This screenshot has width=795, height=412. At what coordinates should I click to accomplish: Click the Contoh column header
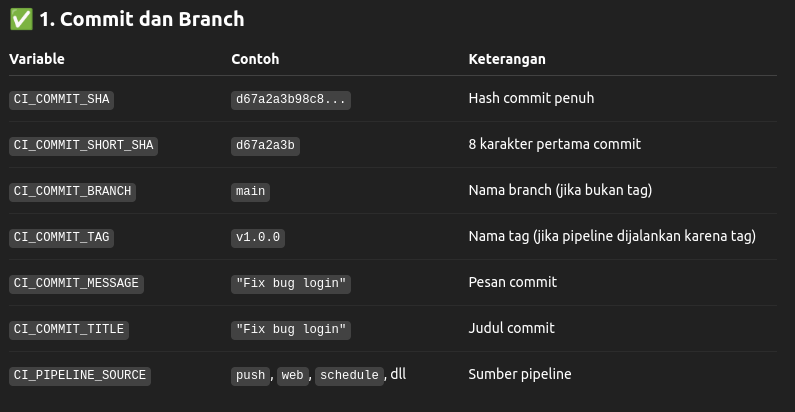click(x=255, y=59)
